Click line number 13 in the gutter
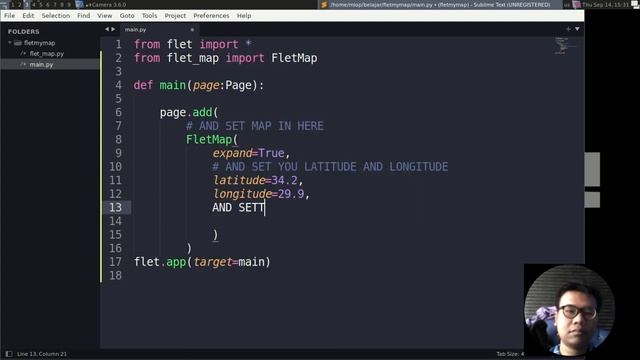 (115, 207)
